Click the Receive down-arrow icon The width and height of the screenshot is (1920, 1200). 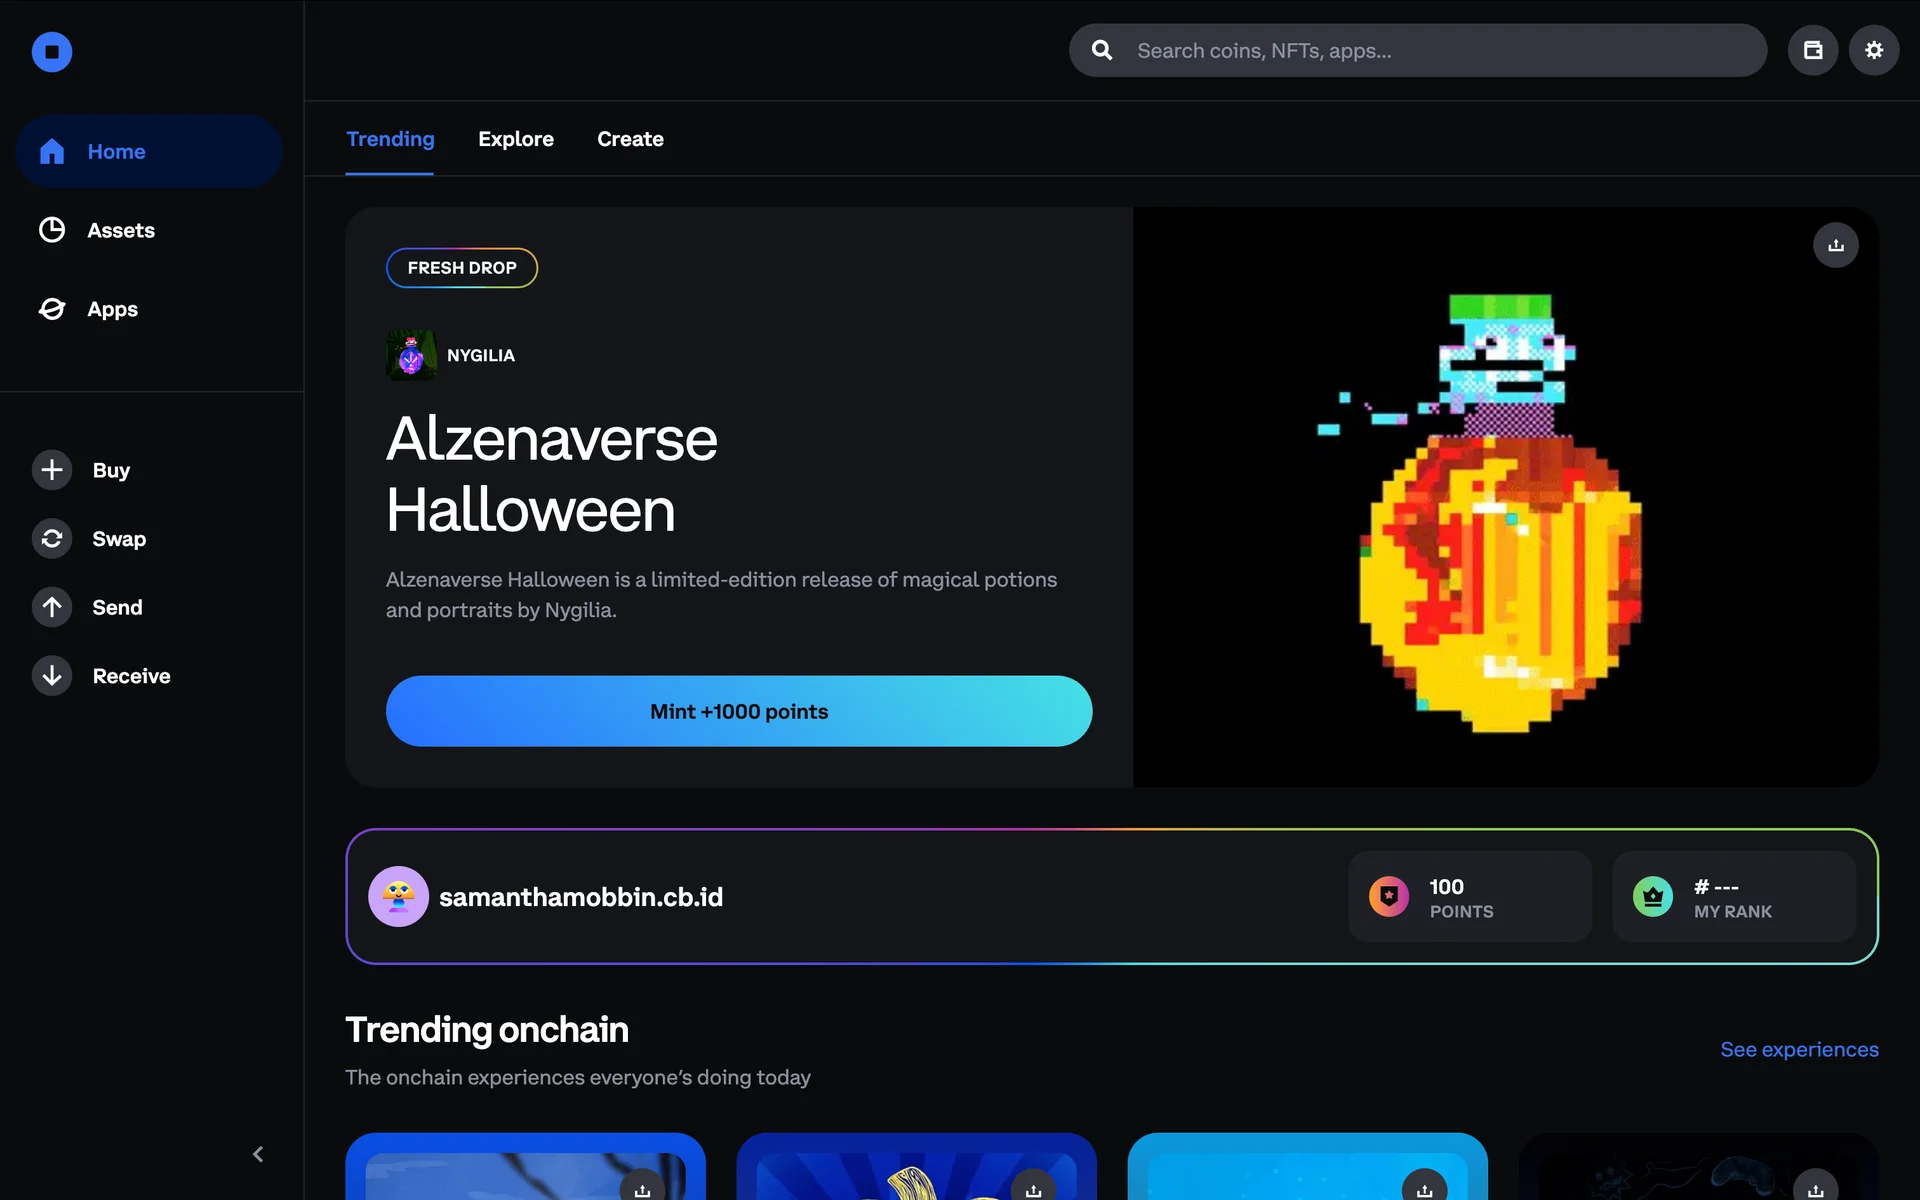click(x=52, y=676)
